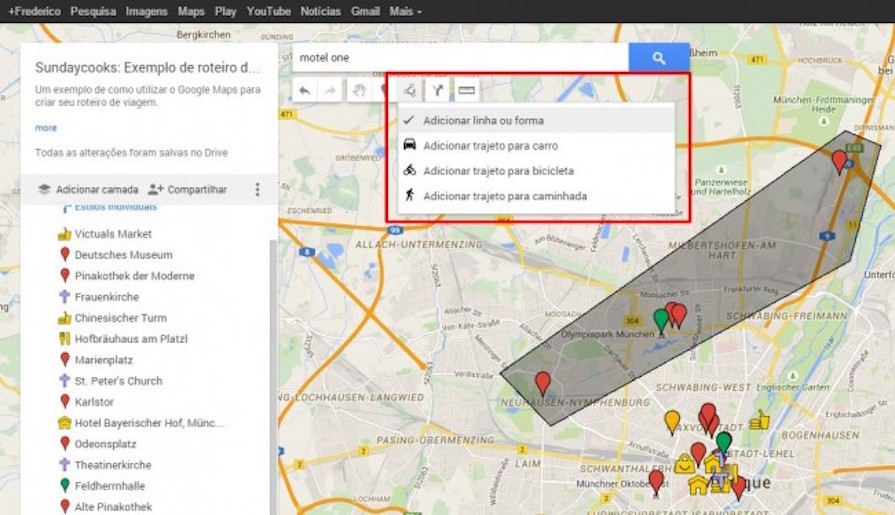Image resolution: width=895 pixels, height=515 pixels.
Task: Open Maps in the Google bar
Action: click(x=191, y=11)
